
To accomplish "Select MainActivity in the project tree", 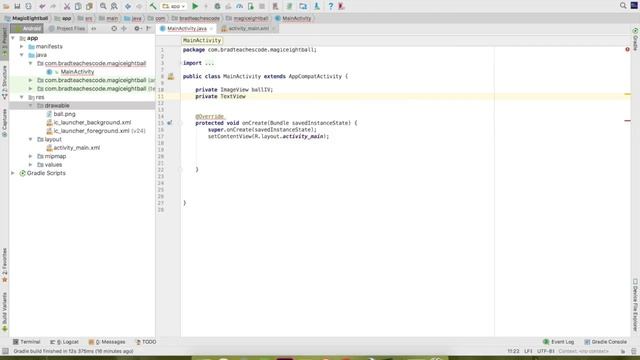I will click(77, 72).
